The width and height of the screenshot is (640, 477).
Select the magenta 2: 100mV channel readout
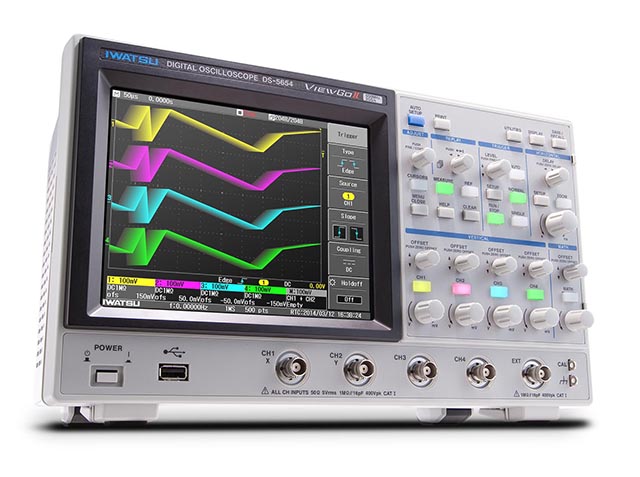click(178, 284)
